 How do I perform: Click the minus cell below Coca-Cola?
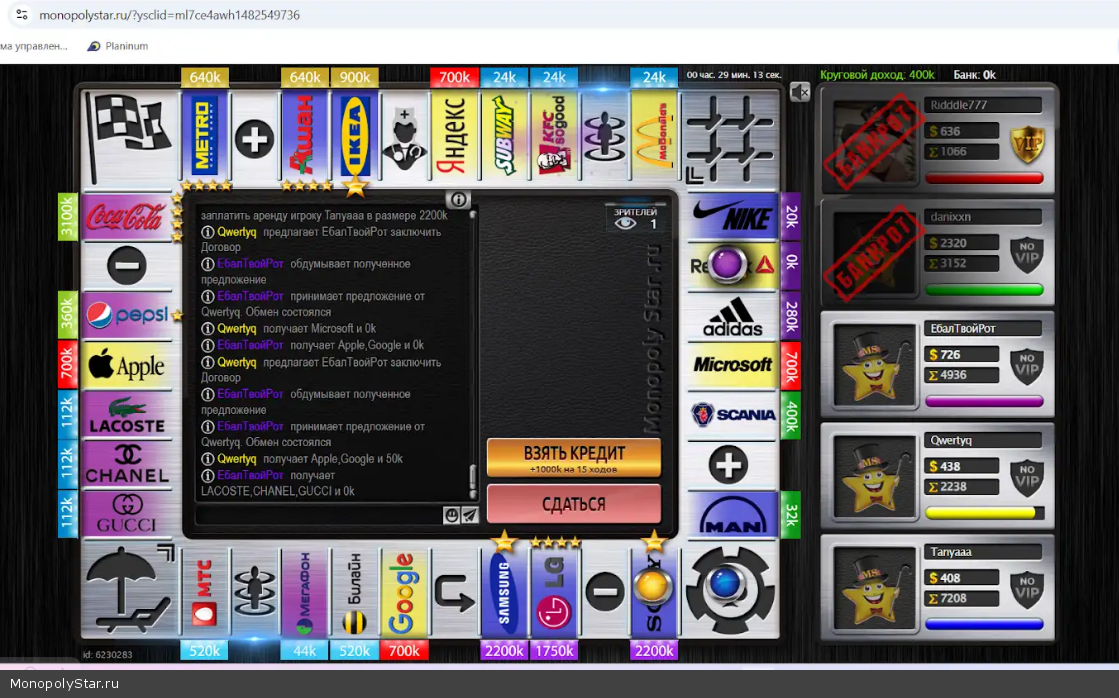tap(126, 265)
